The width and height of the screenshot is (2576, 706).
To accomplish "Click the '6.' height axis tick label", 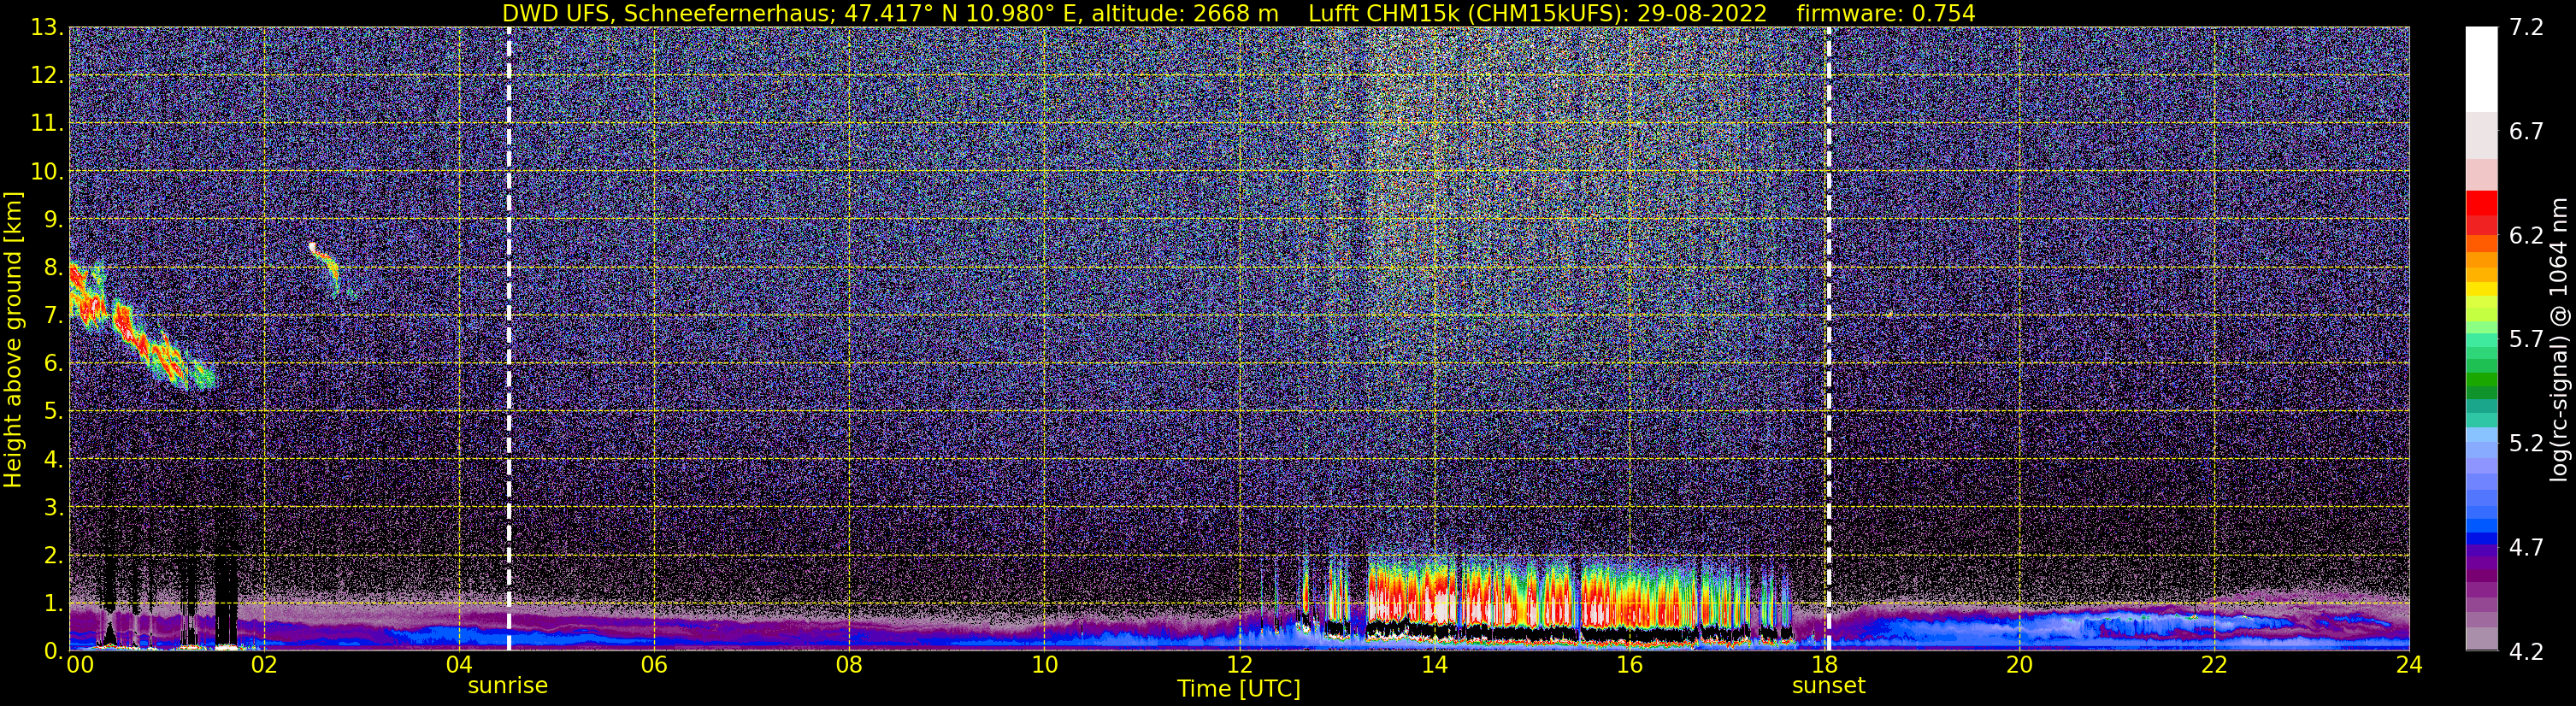I will click(53, 363).
